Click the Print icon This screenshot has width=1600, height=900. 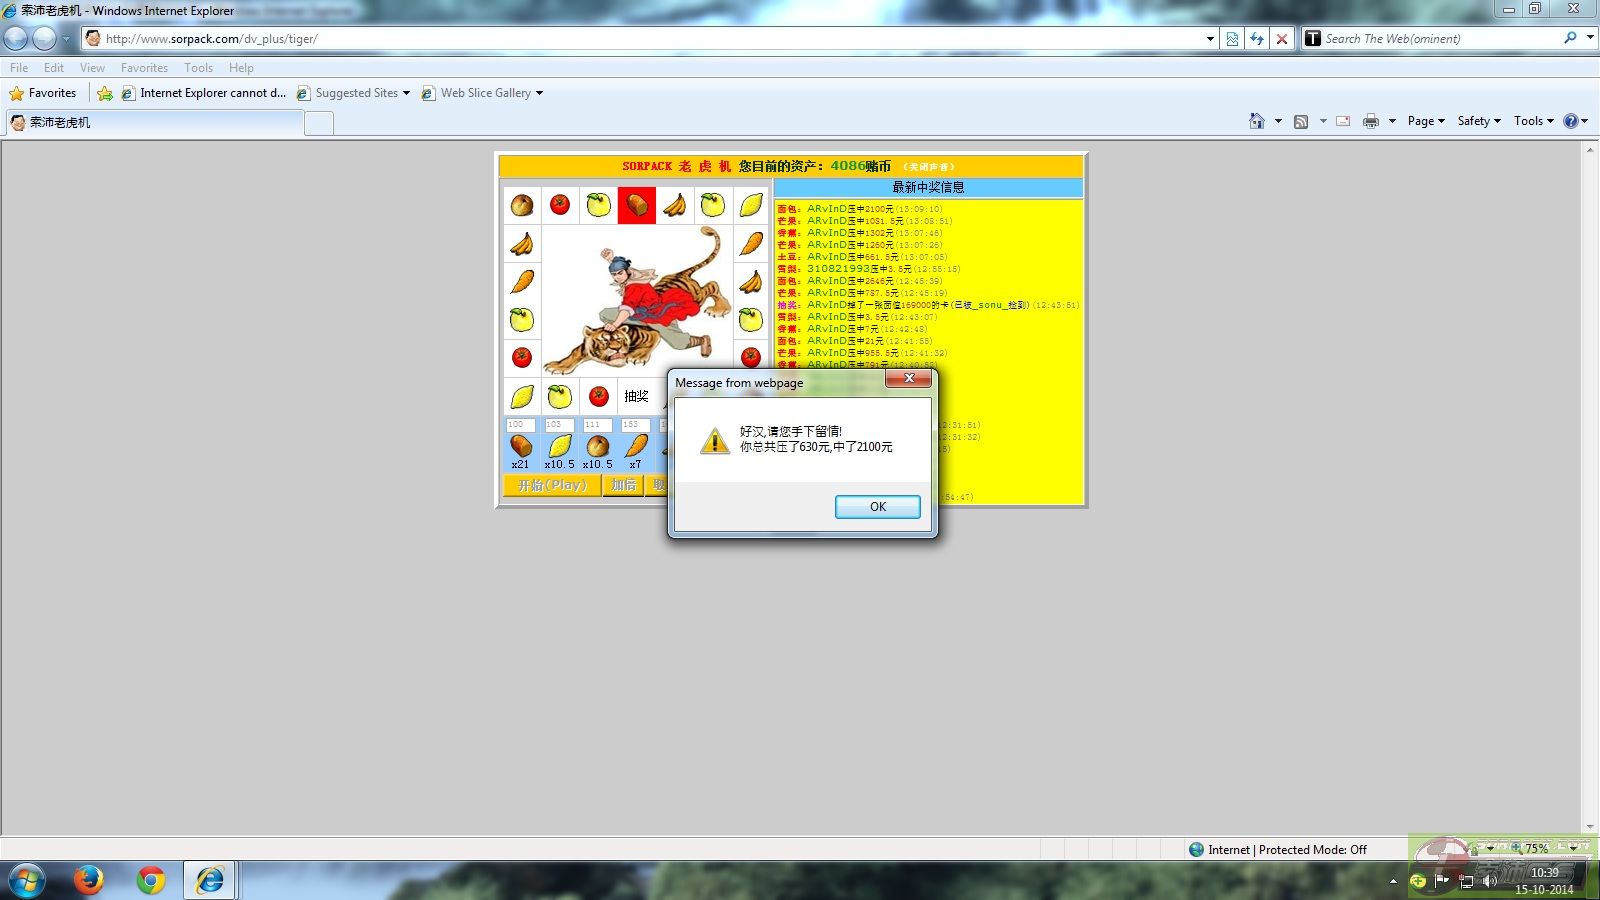click(x=1370, y=121)
